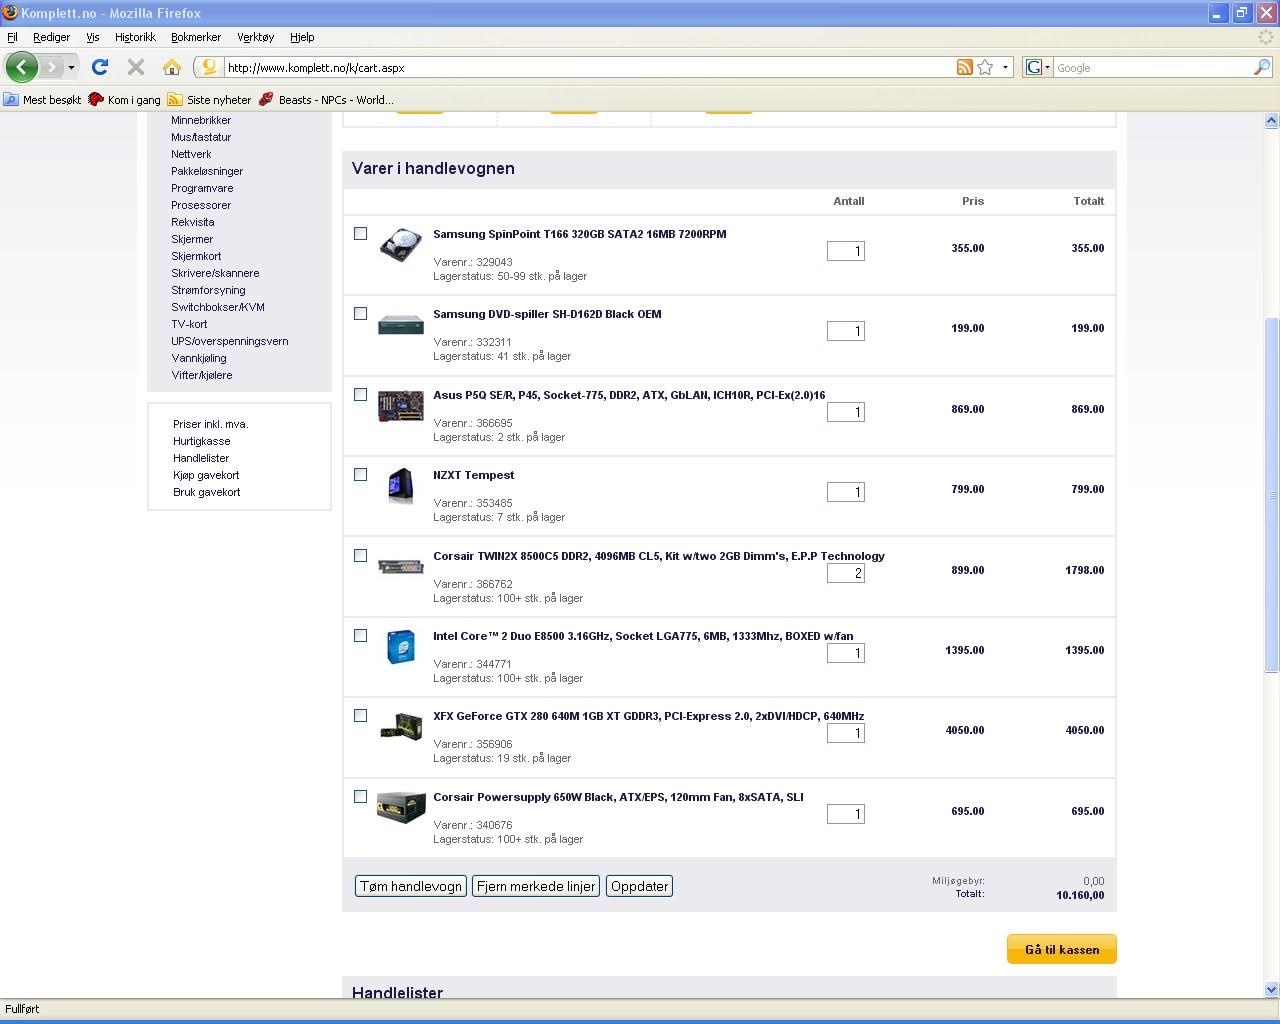Open the address bar history dropdown
The height and width of the screenshot is (1024, 1280).
[1005, 67]
